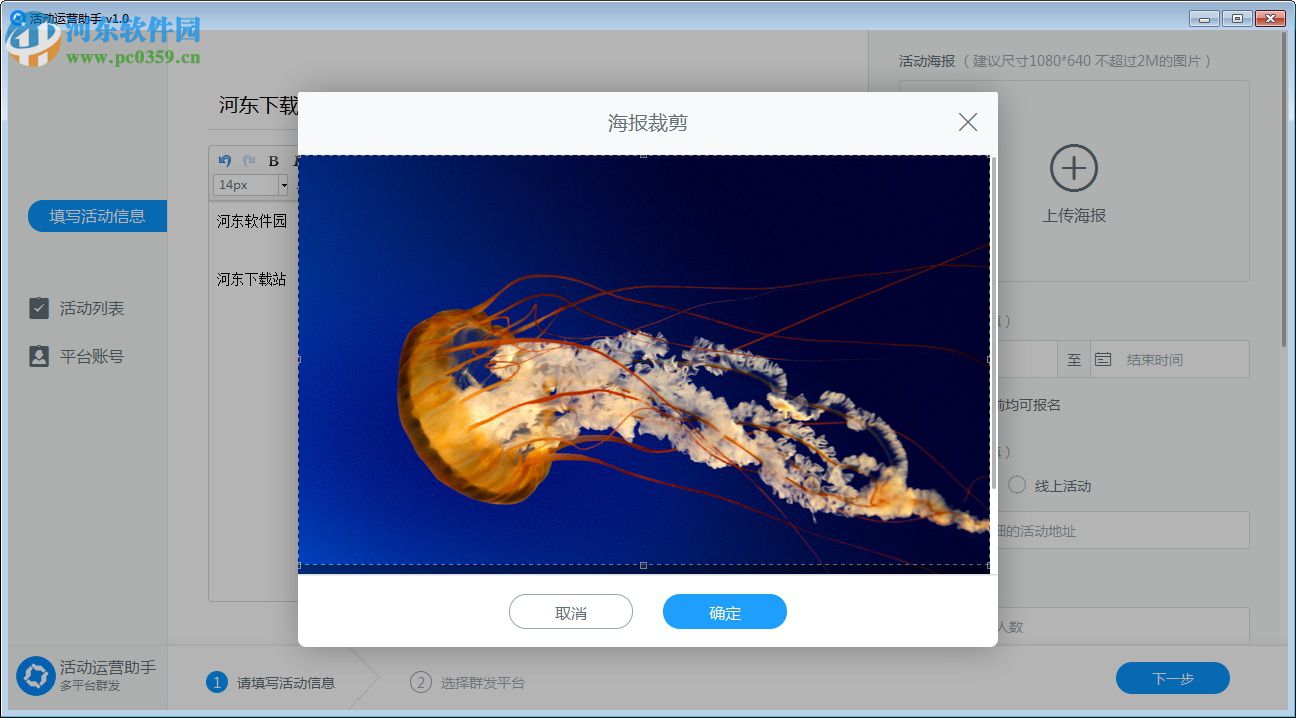
Task: Apply Bold formatting with the B icon
Action: click(272, 160)
